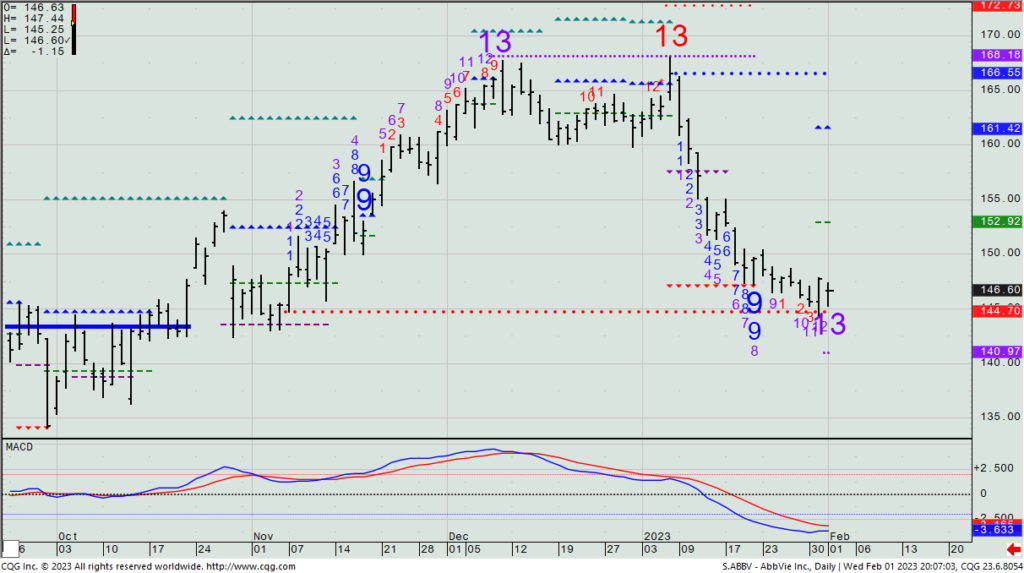Click the small white box in bottom-left corner
The height and width of the screenshot is (573, 1024).
point(10,549)
